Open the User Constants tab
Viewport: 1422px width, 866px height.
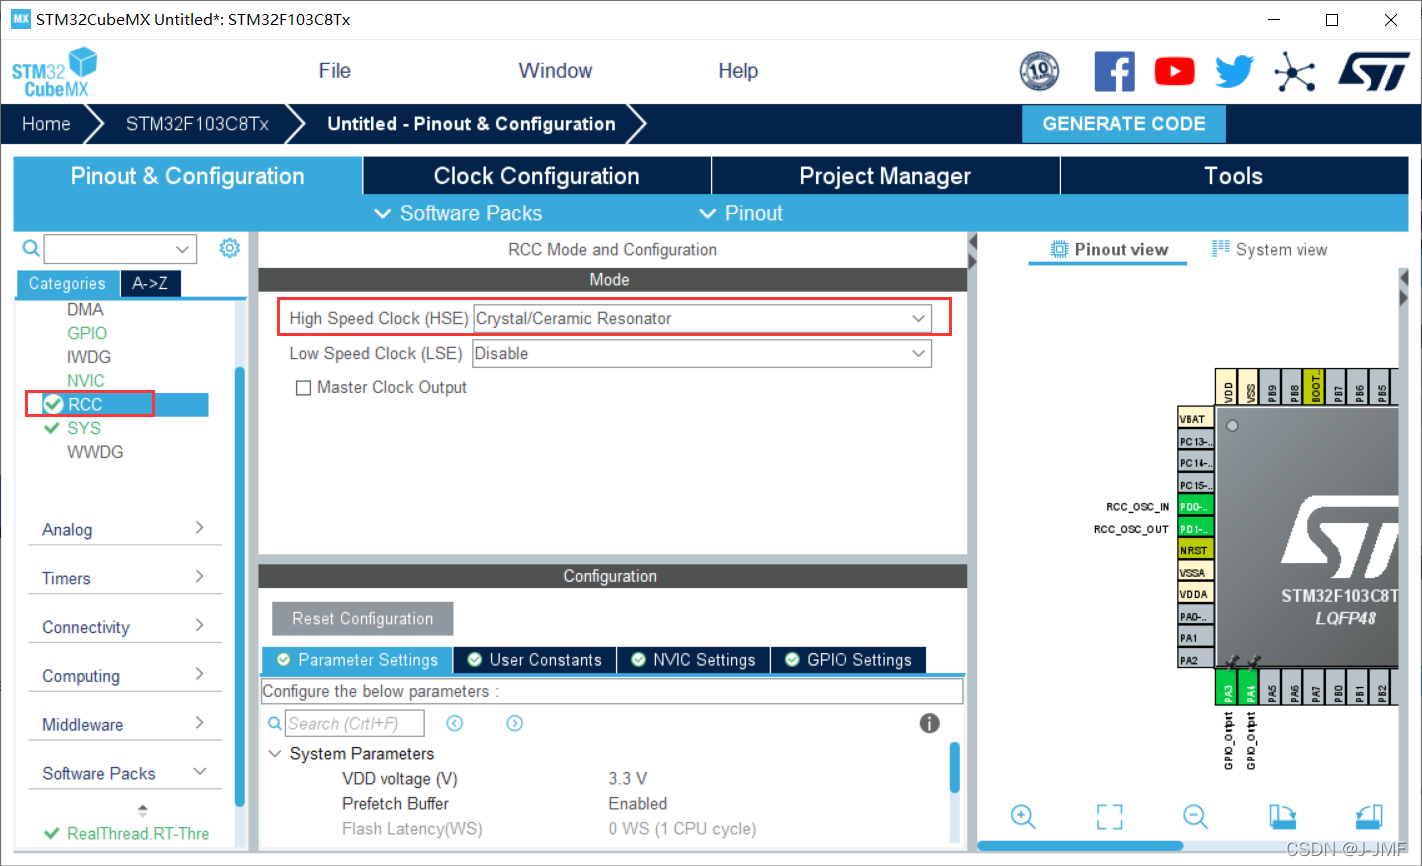(535, 660)
